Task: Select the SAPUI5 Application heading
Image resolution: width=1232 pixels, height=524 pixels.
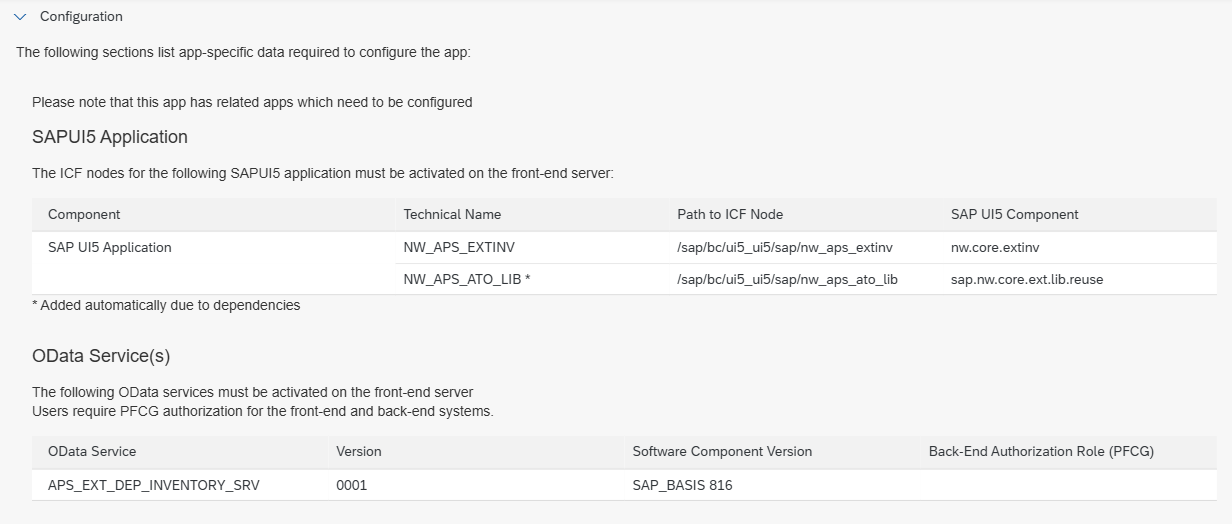Action: (110, 137)
